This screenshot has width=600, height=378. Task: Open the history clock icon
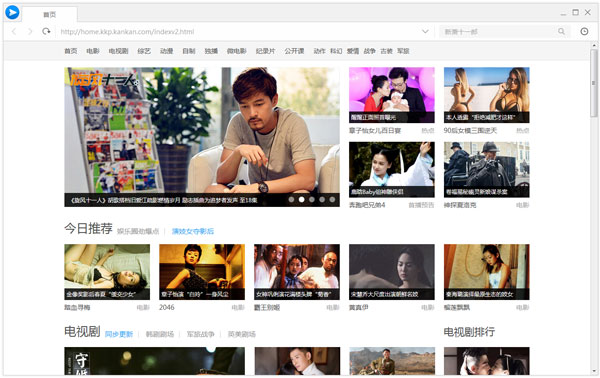[584, 31]
